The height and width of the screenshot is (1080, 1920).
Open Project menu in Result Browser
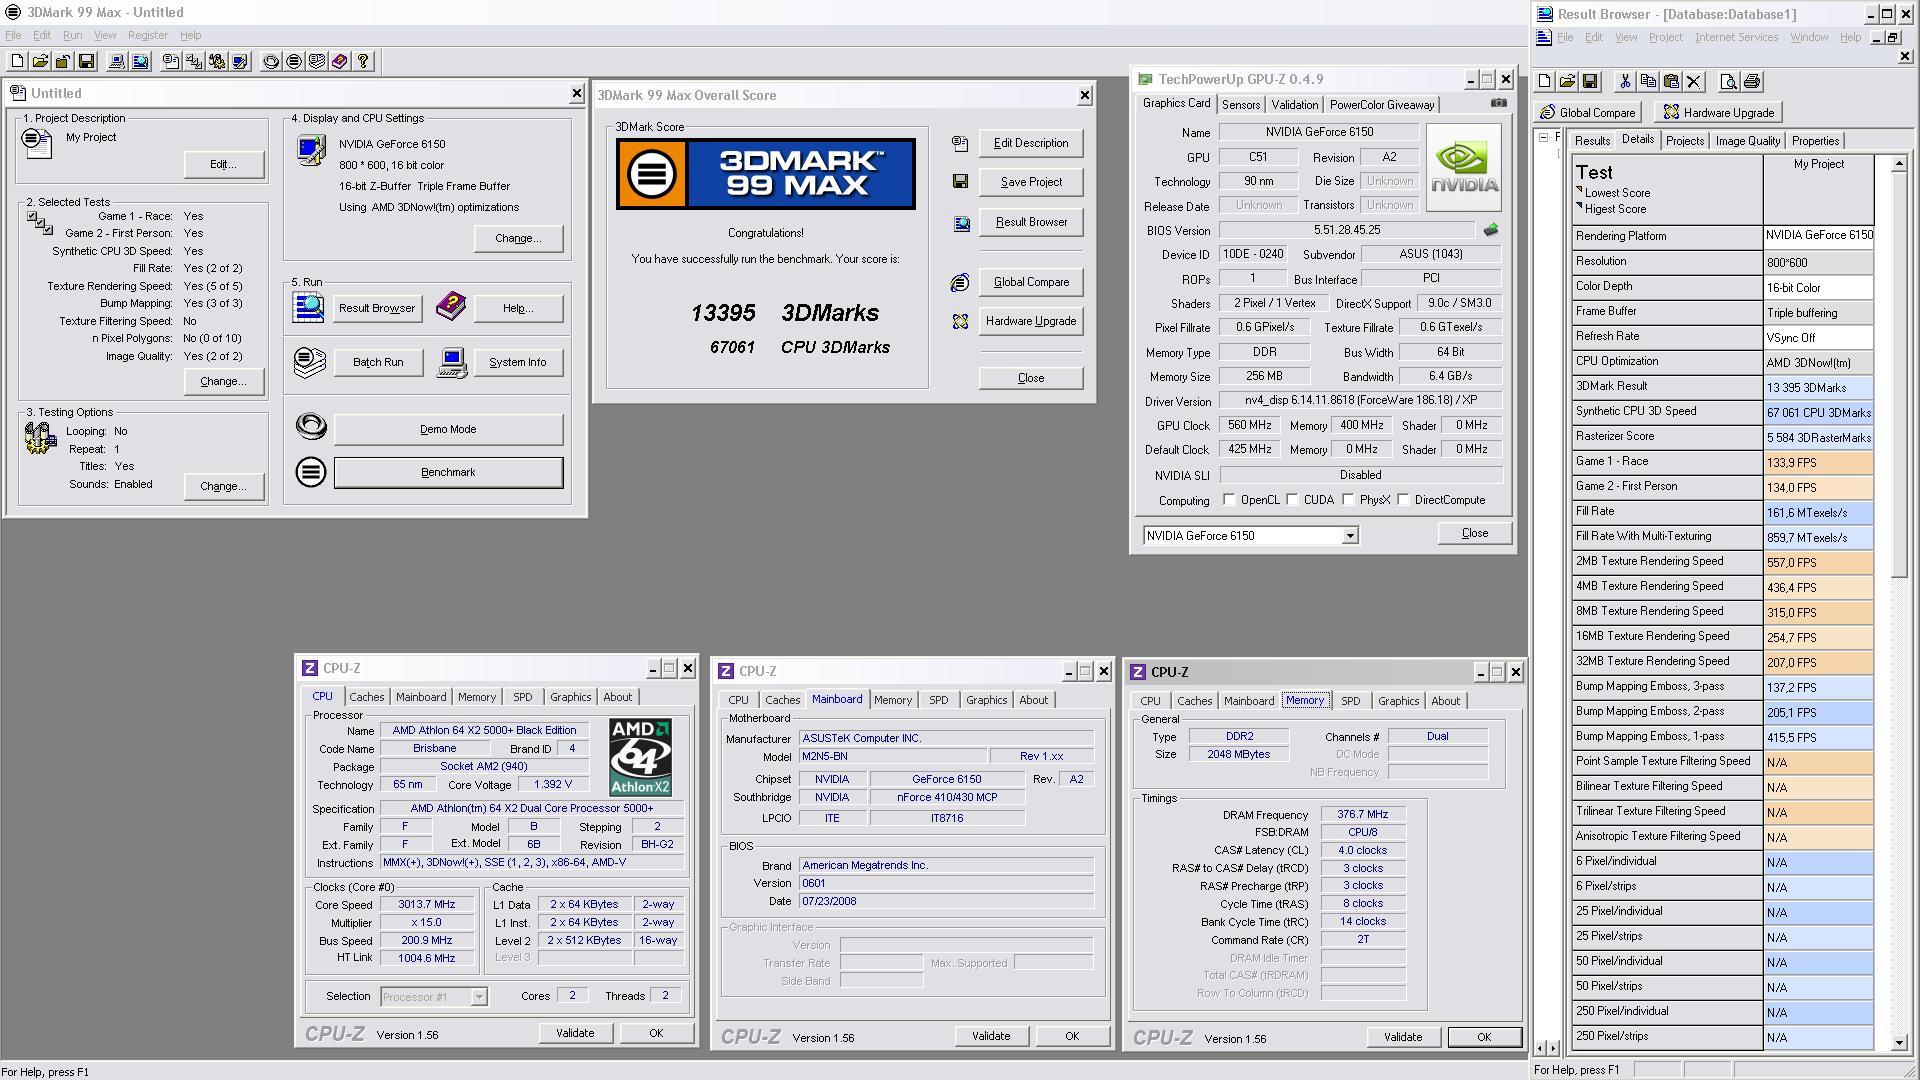1665,37
